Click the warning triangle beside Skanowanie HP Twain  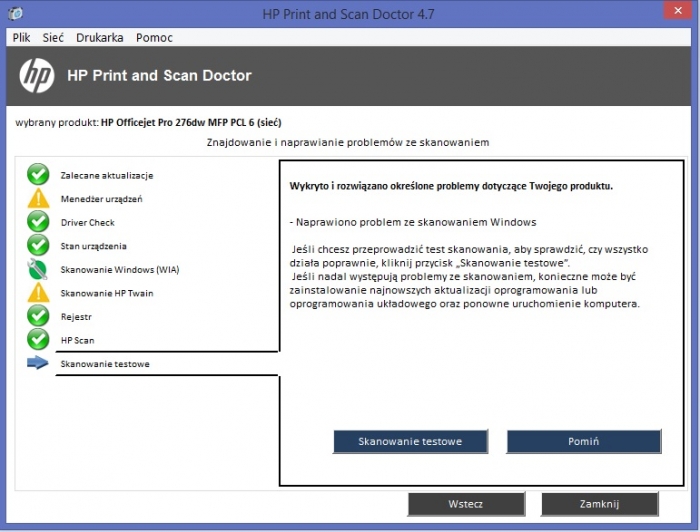pos(38,292)
